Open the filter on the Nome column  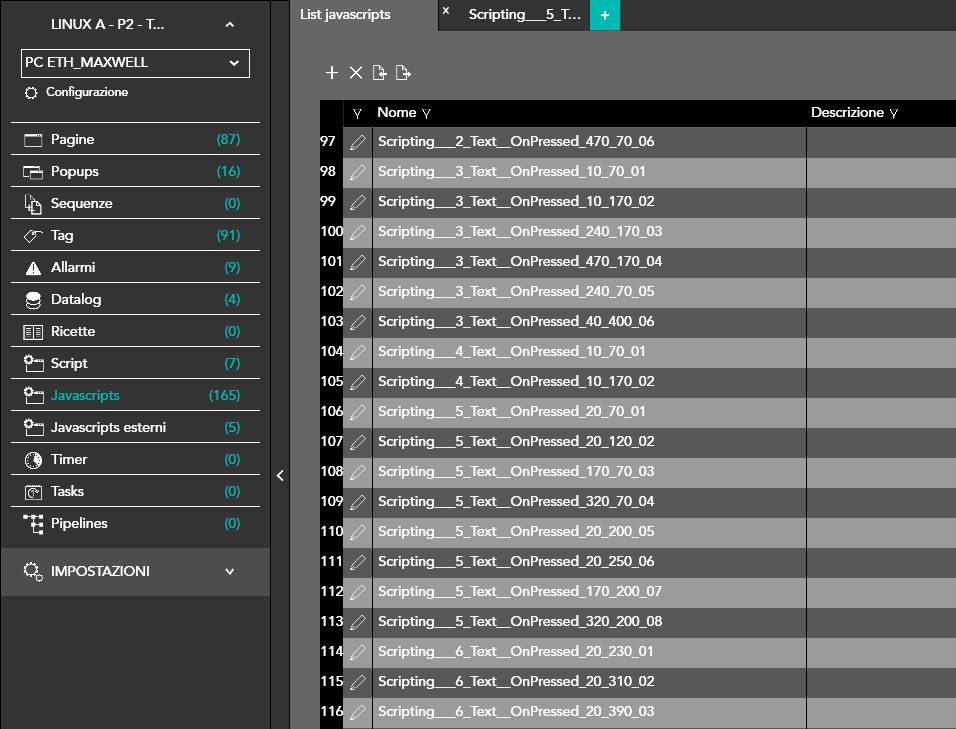[427, 114]
